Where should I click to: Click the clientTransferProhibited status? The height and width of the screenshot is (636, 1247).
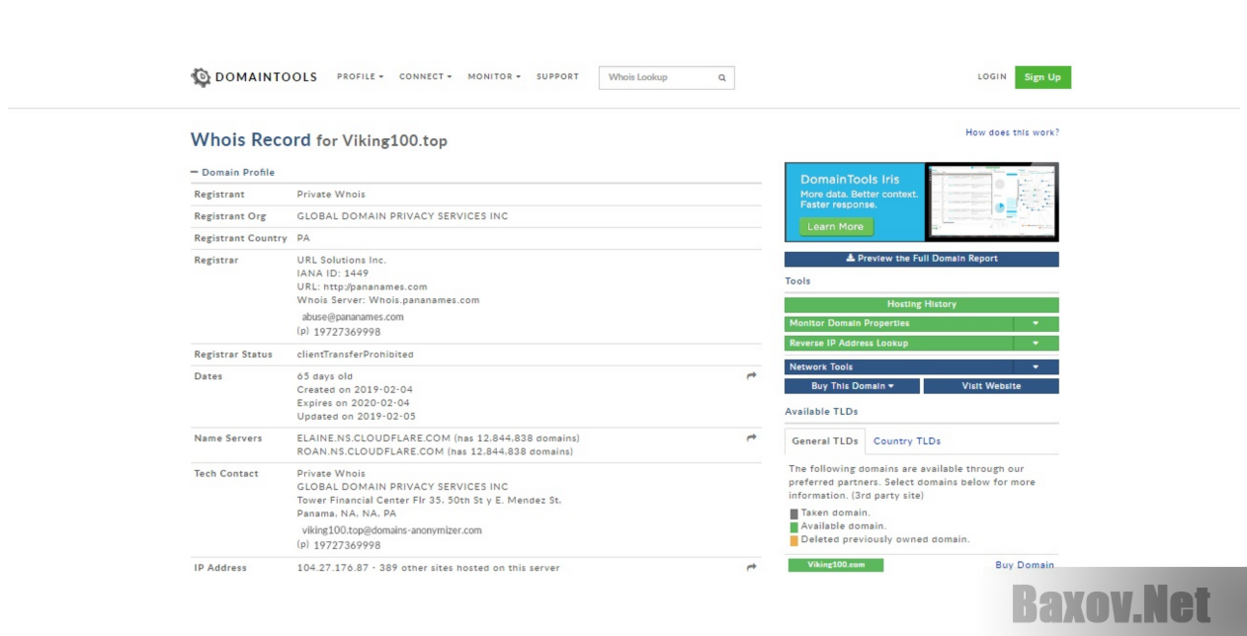(355, 354)
